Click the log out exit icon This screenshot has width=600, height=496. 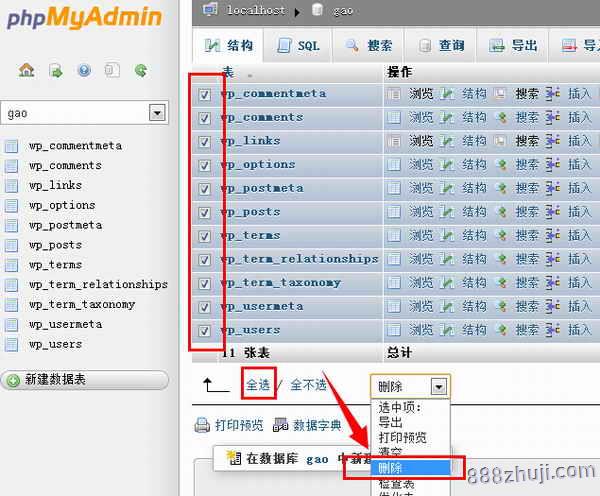(56, 71)
